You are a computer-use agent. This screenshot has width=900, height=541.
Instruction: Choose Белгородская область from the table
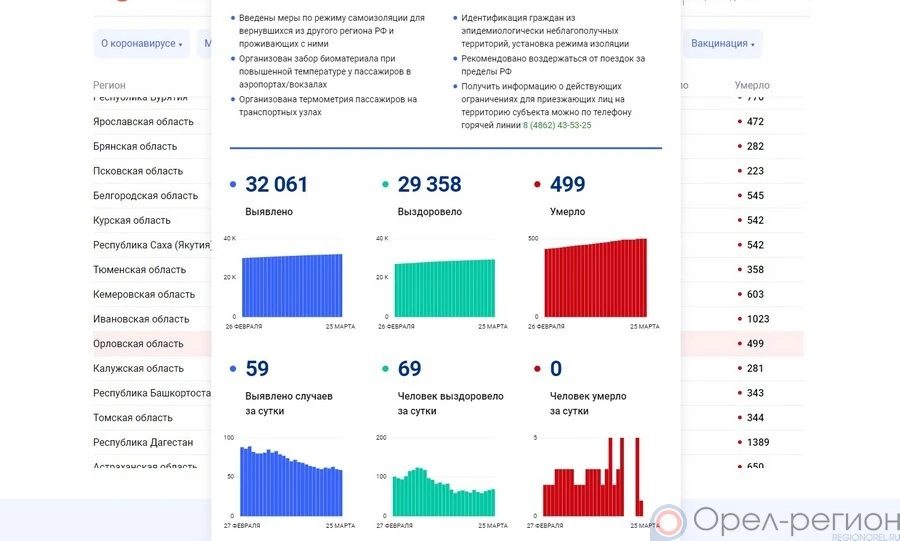click(x=145, y=196)
